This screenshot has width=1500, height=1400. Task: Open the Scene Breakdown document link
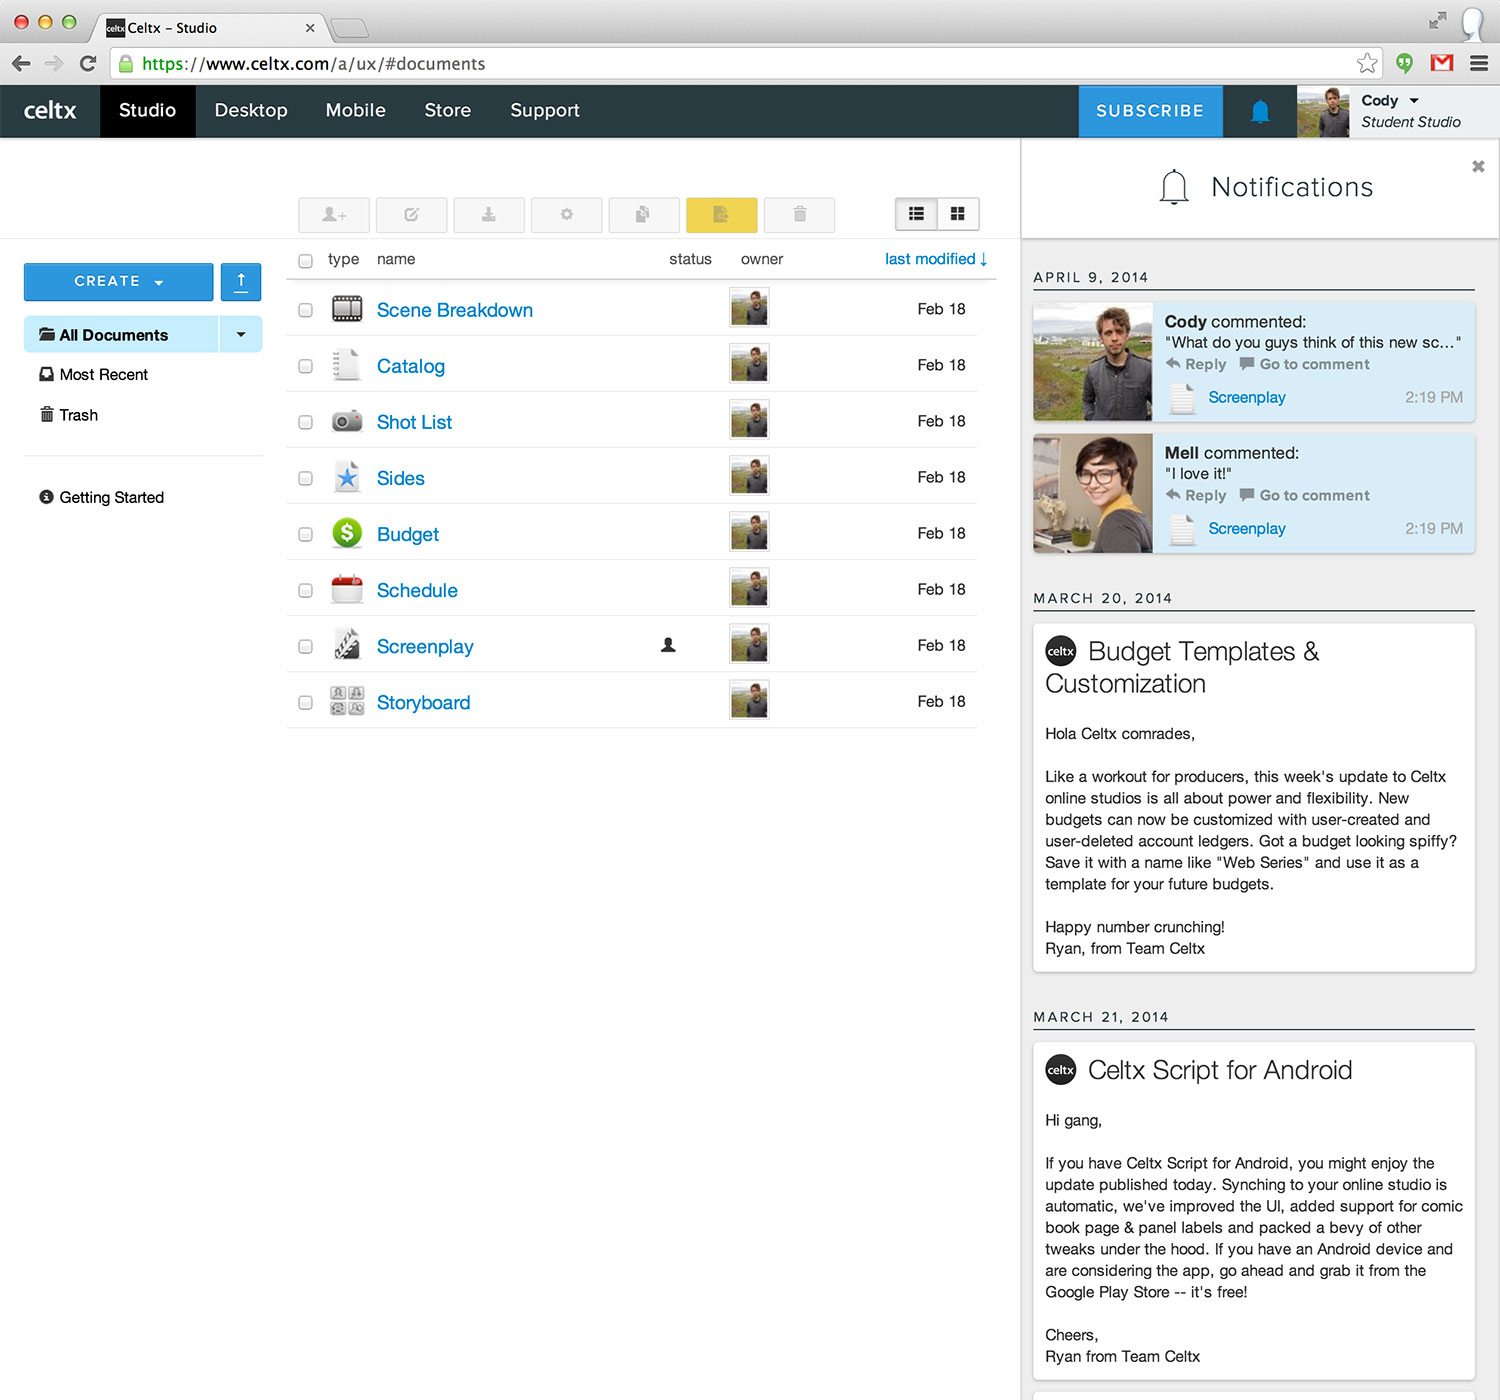pos(455,310)
